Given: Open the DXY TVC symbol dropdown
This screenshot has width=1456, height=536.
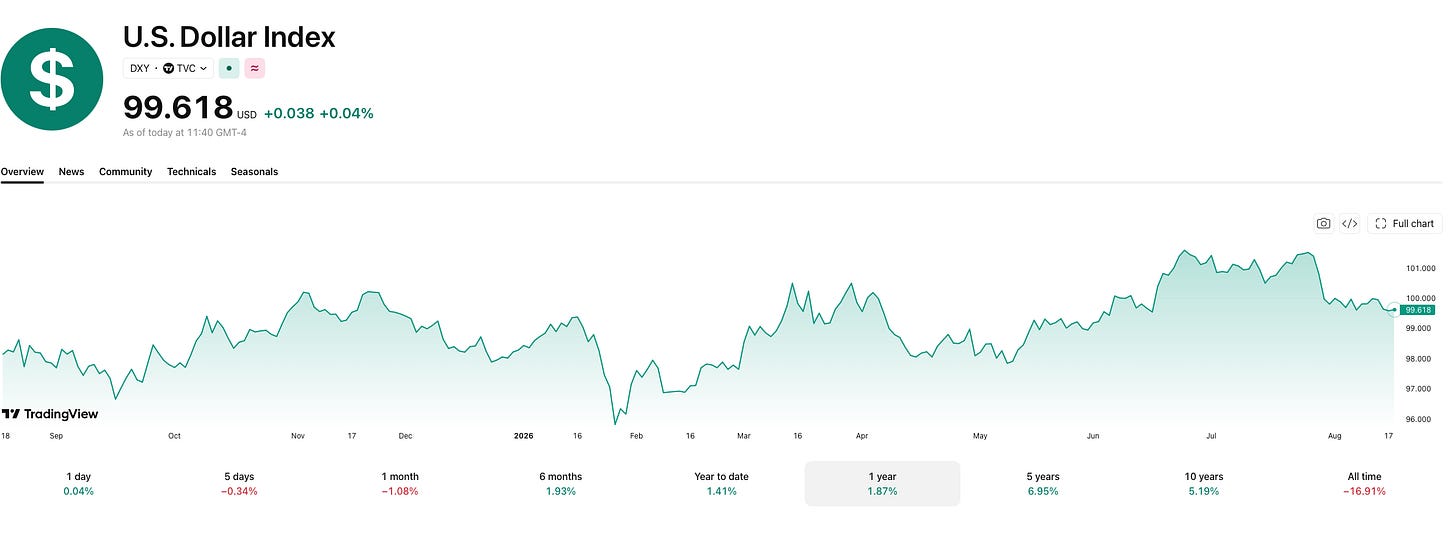Looking at the screenshot, I should coord(168,68).
